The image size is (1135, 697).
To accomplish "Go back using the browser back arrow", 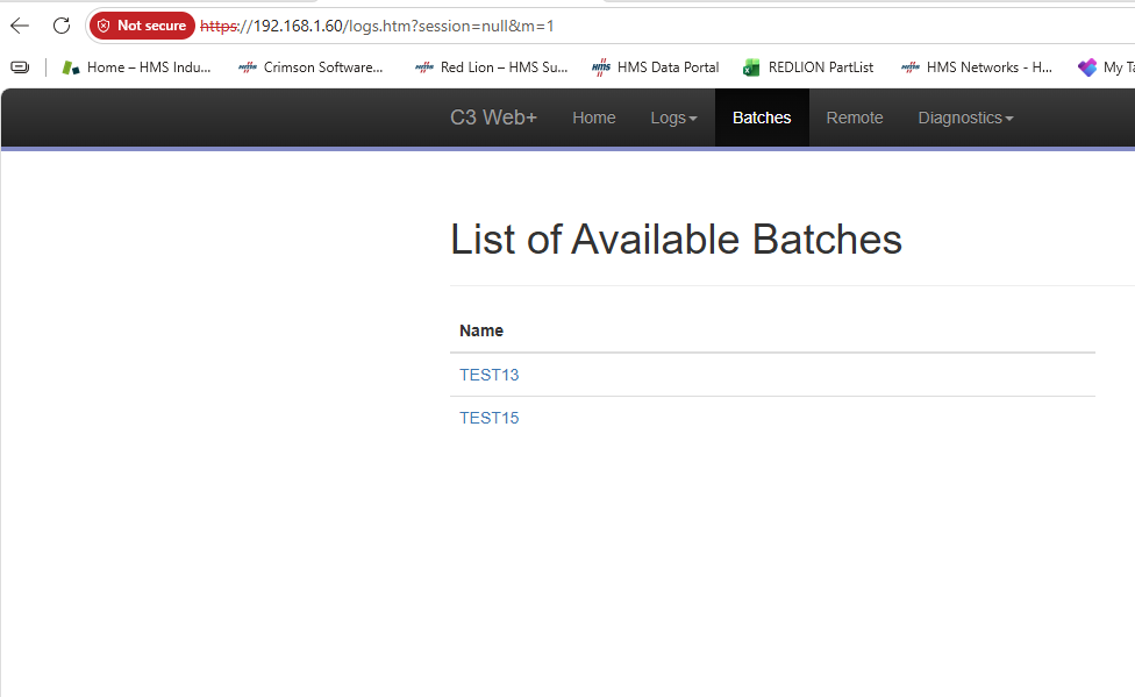I will 20,26.
